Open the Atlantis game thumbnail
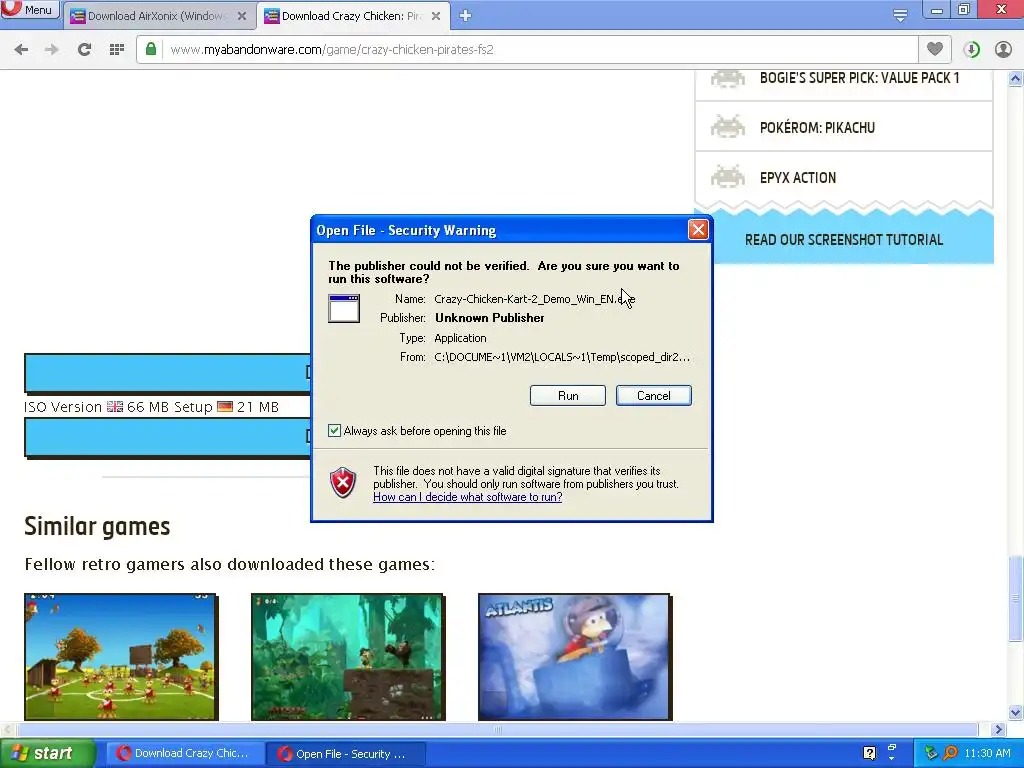This screenshot has width=1024, height=768. point(575,656)
